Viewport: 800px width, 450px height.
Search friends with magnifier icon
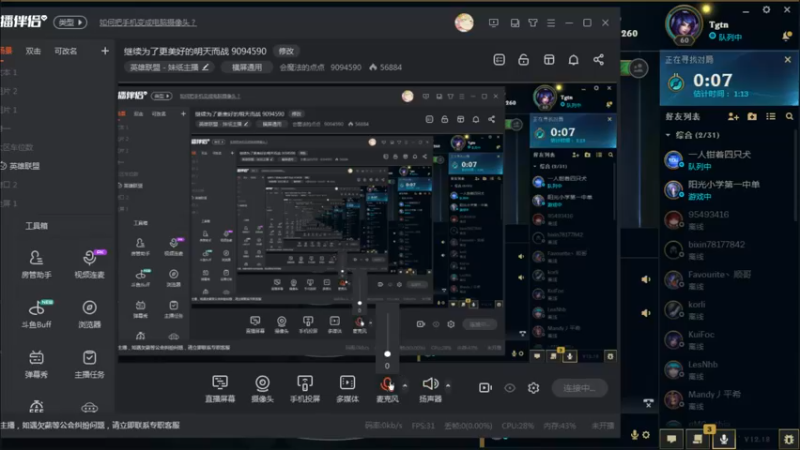click(789, 117)
